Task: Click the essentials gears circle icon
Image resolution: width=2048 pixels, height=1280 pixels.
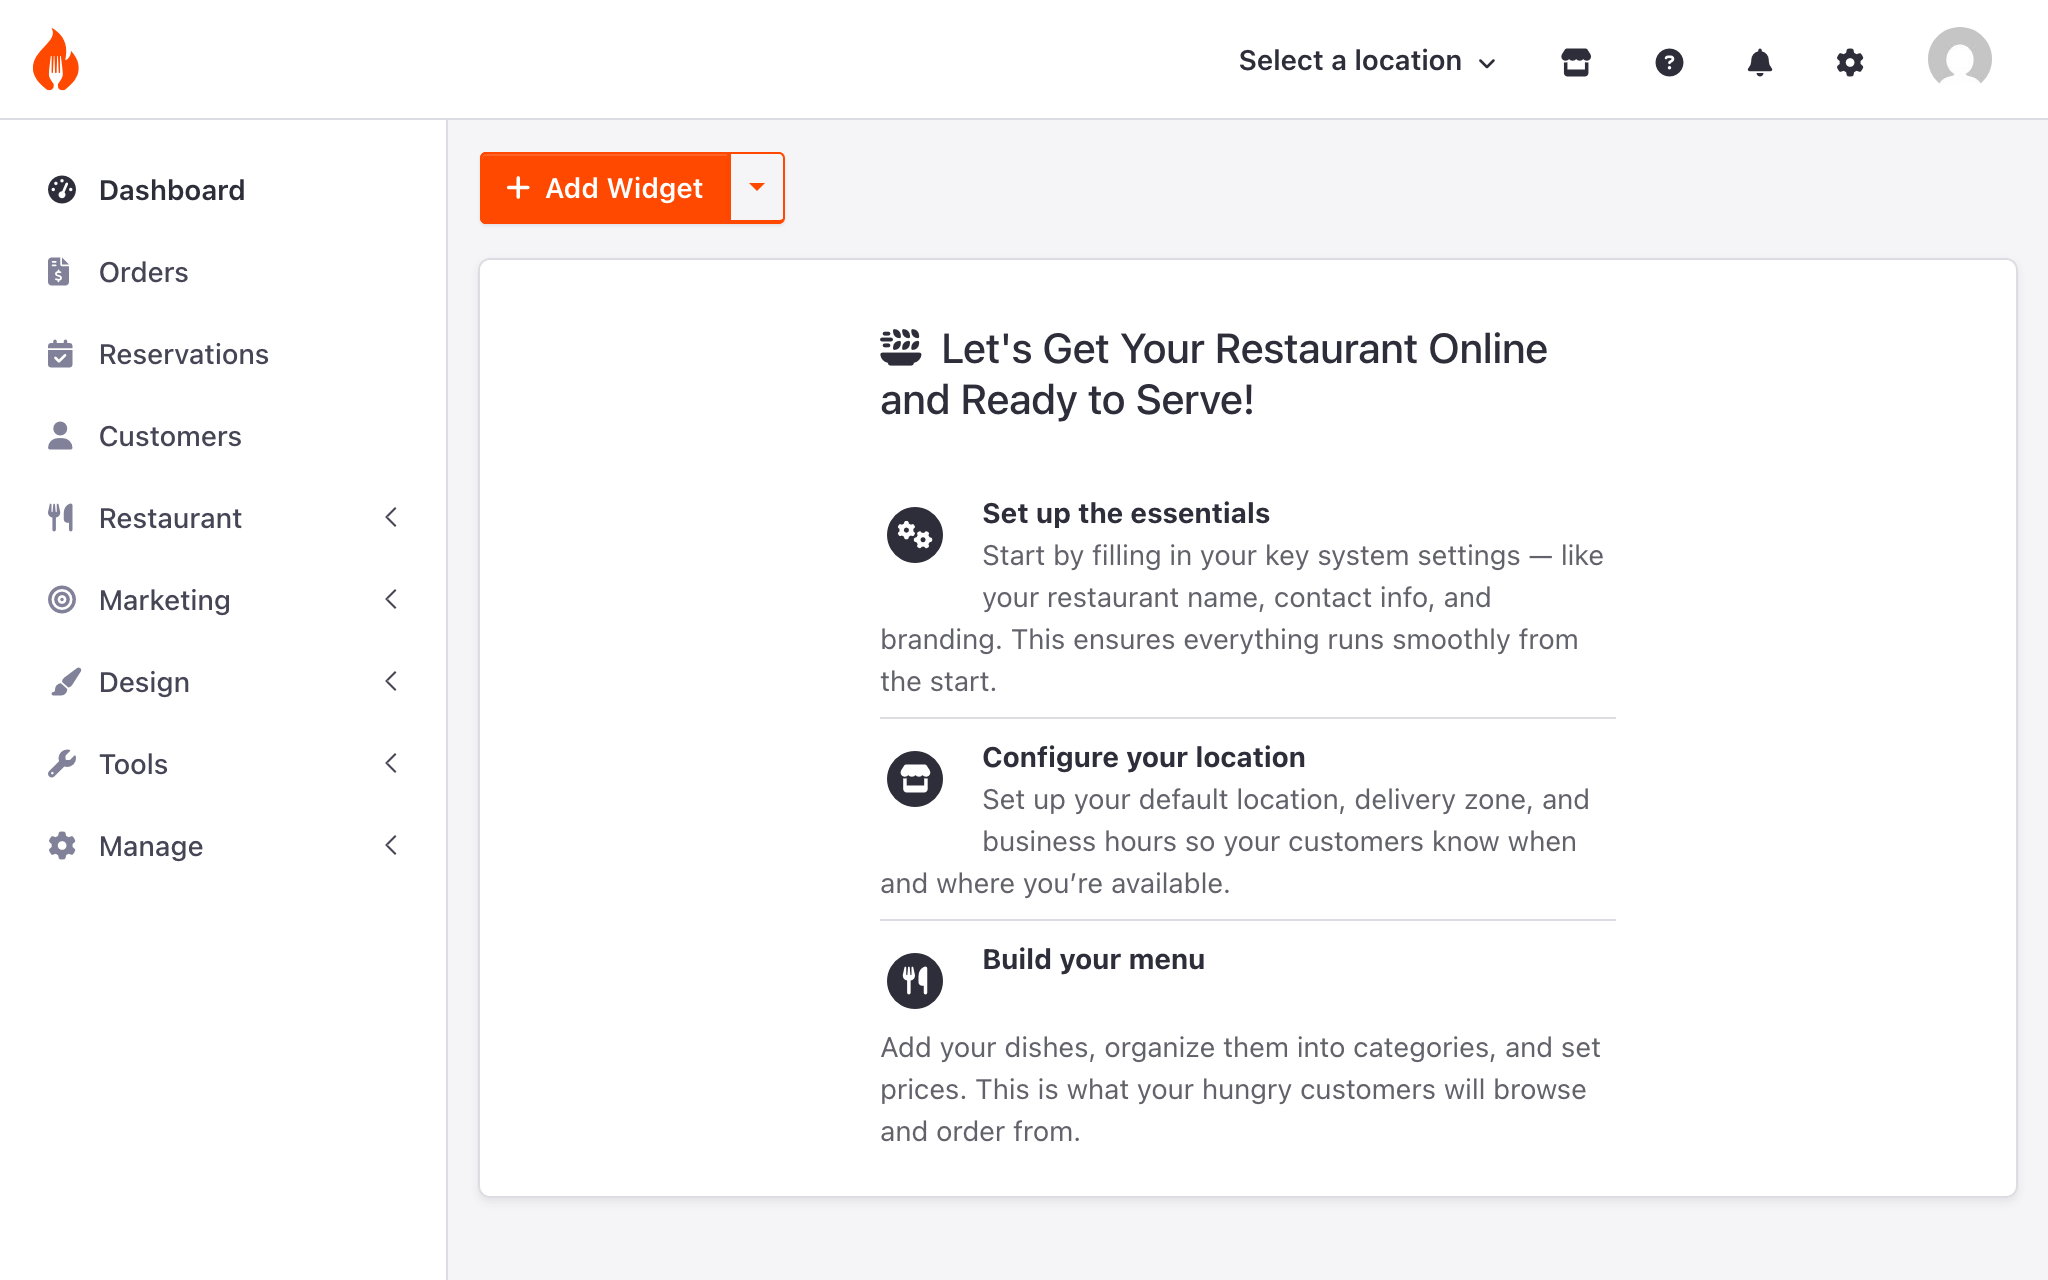Action: (x=914, y=535)
